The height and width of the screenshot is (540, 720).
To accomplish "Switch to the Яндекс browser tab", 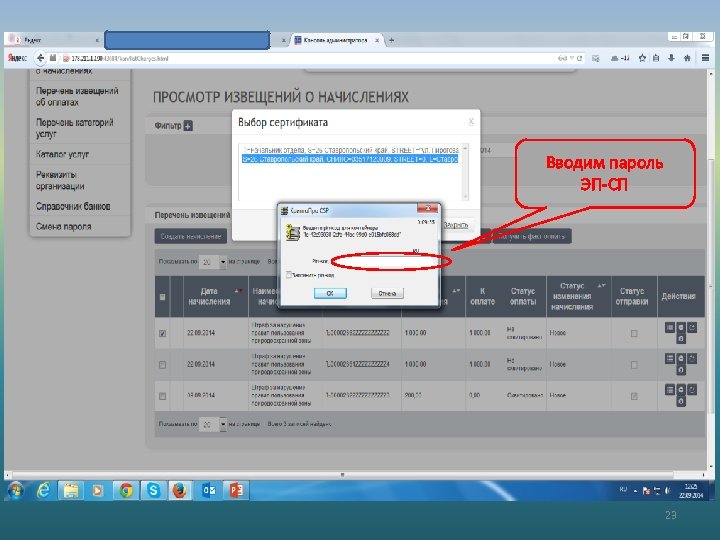I will point(53,40).
